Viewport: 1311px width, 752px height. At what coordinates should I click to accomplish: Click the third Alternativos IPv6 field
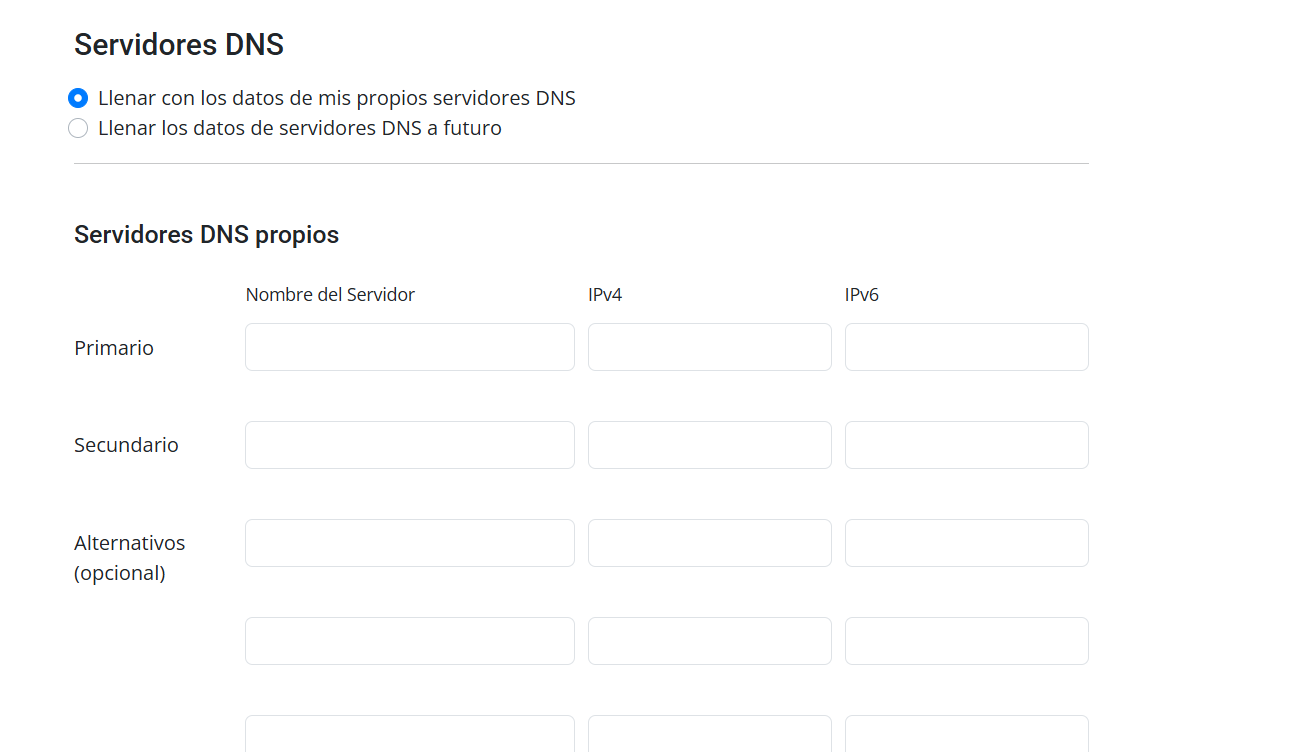pos(967,734)
